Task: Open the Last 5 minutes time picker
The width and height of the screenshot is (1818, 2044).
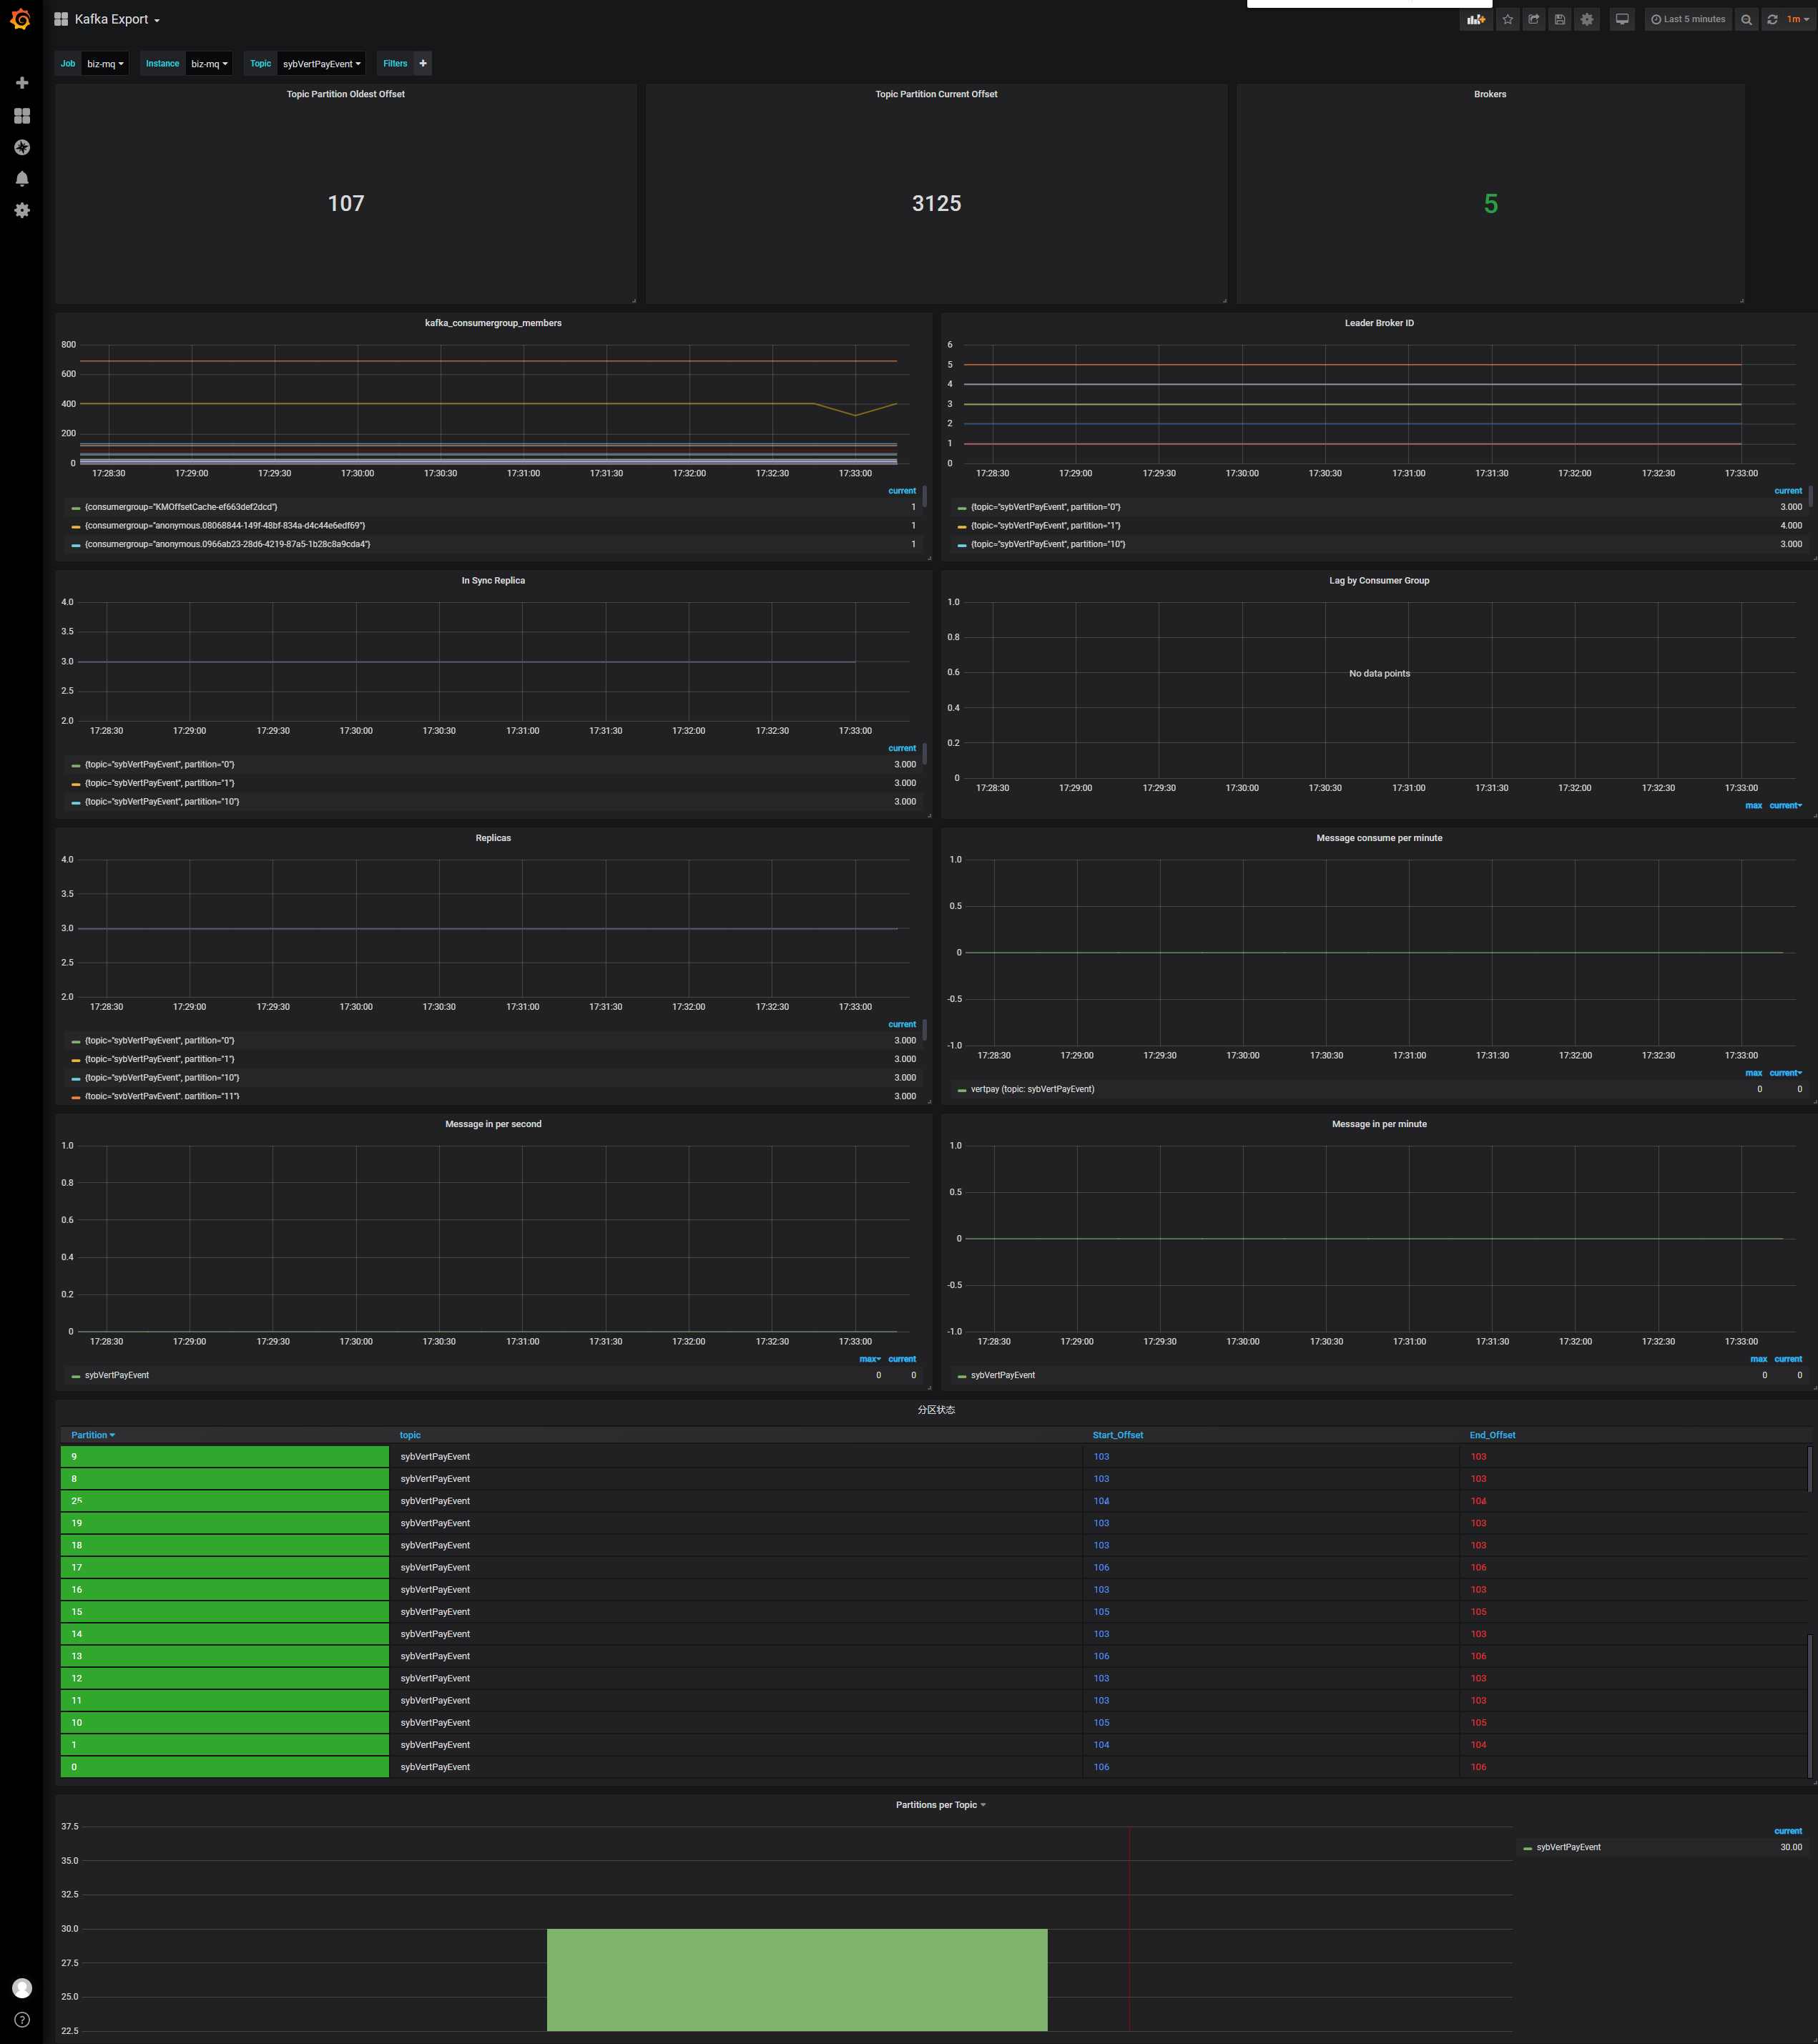Action: click(1688, 19)
